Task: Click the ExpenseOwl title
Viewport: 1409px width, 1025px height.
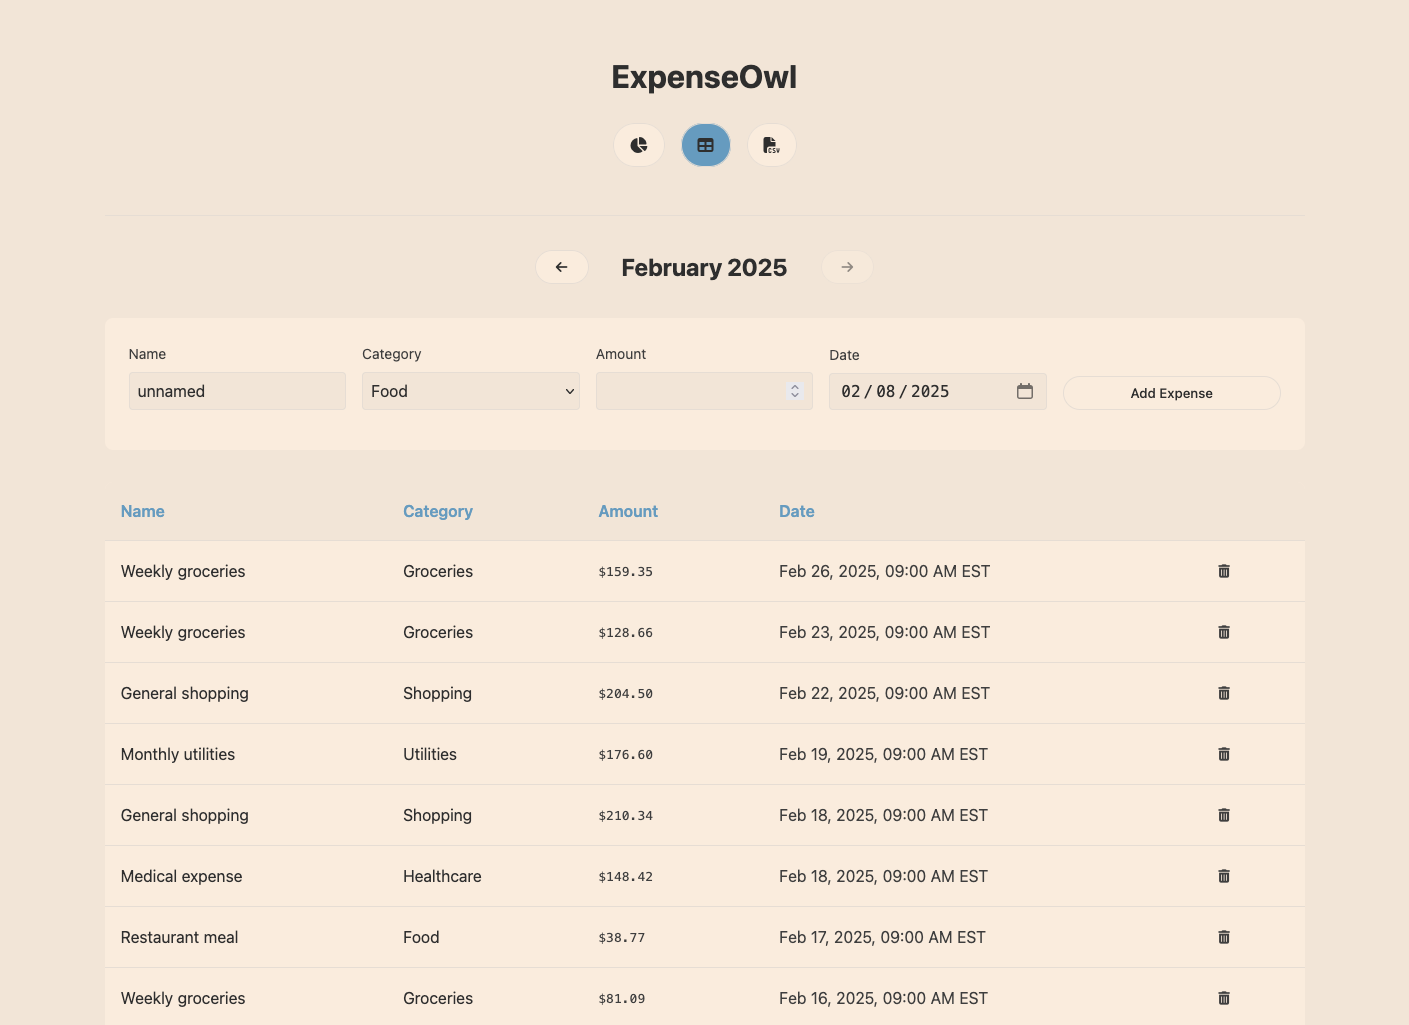Action: [x=704, y=77]
